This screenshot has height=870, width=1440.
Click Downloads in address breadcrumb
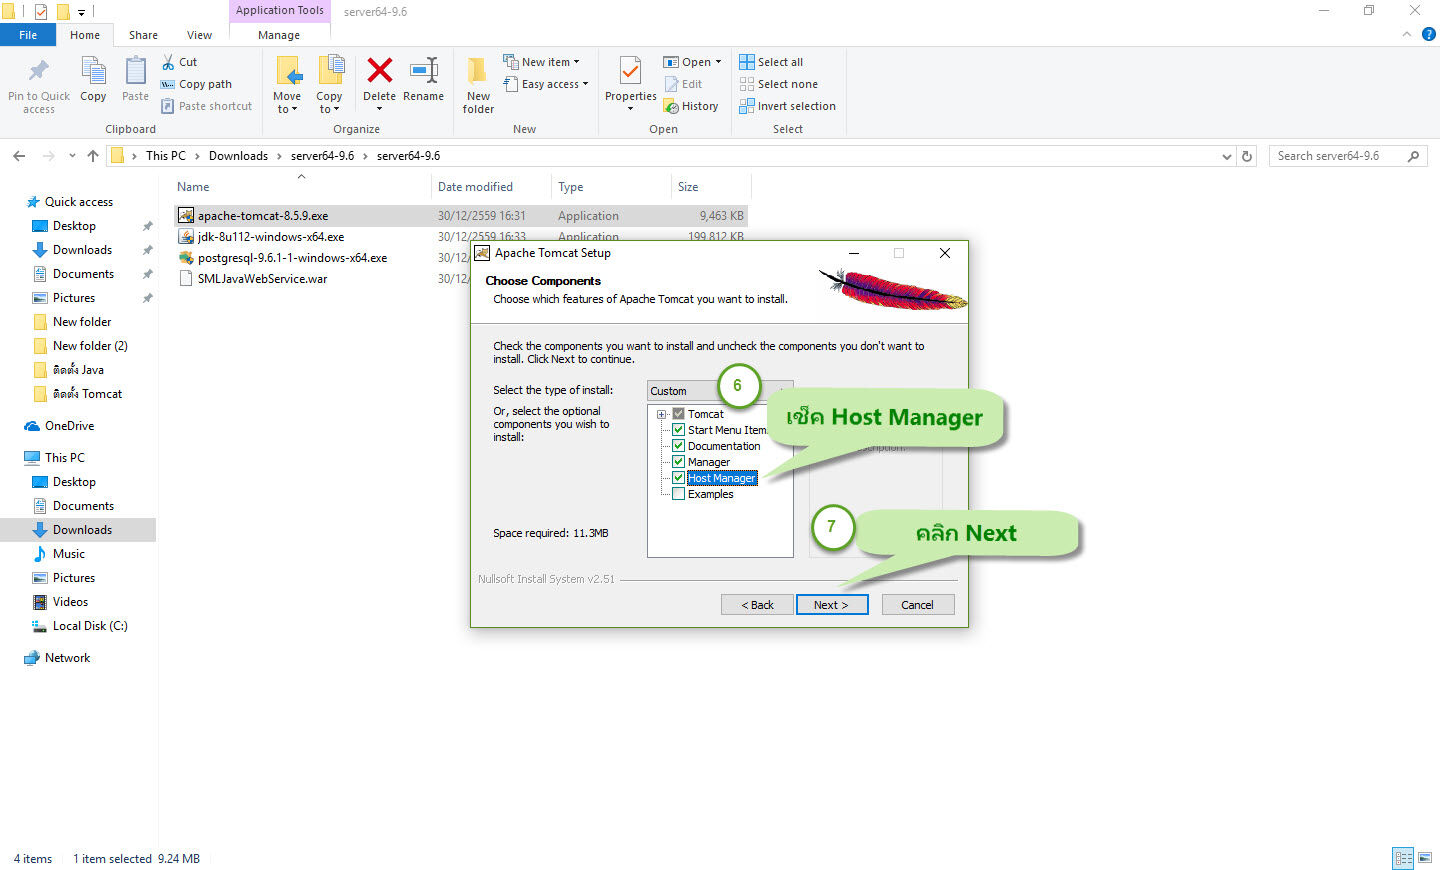238,156
